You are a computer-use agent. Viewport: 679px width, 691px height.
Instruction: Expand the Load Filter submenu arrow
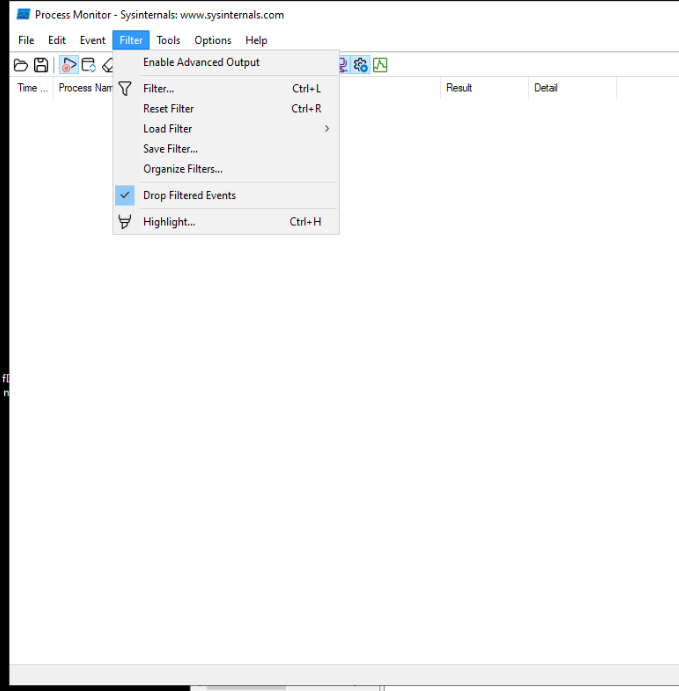327,129
